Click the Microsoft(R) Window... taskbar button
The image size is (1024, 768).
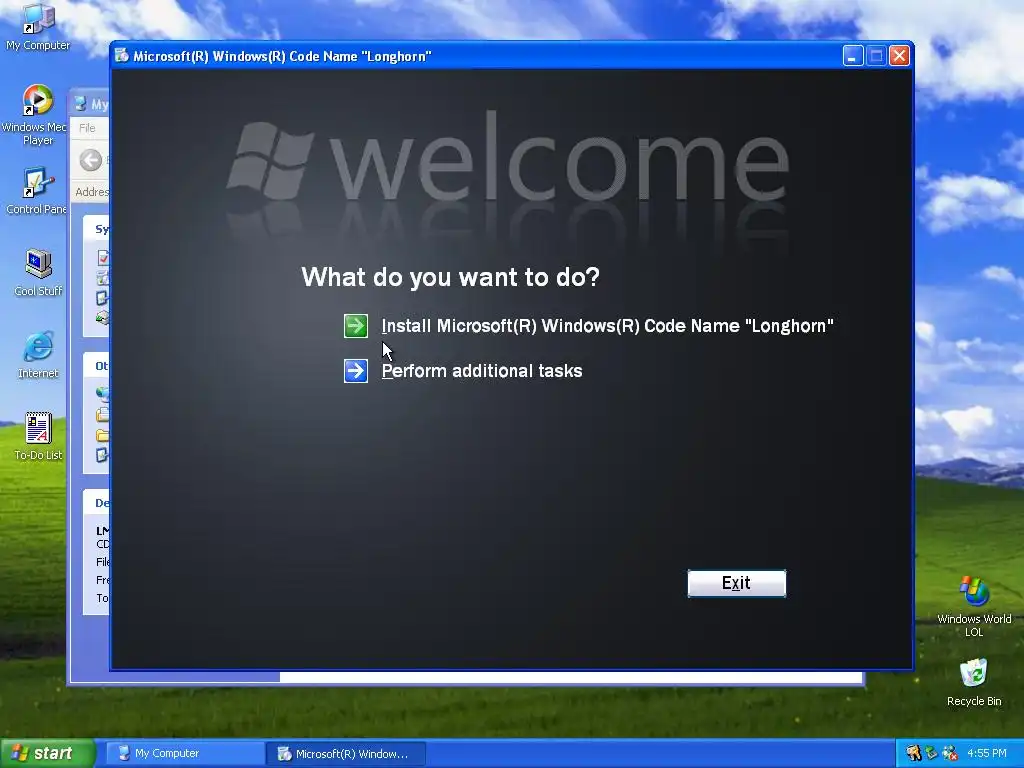(x=346, y=754)
